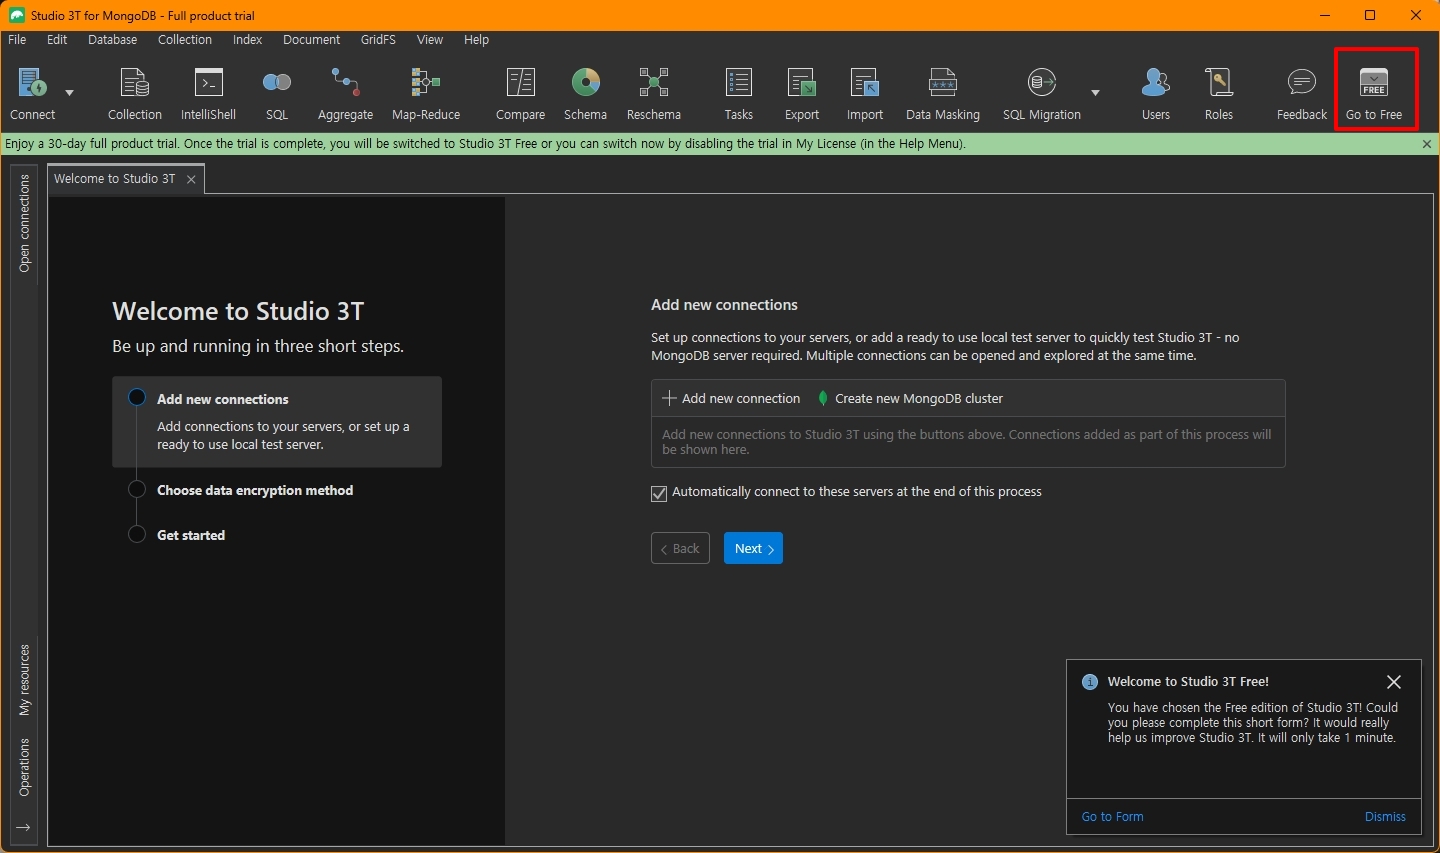The height and width of the screenshot is (853, 1440).
Task: Expand the SQL Migration dropdown arrow
Action: [x=1096, y=92]
